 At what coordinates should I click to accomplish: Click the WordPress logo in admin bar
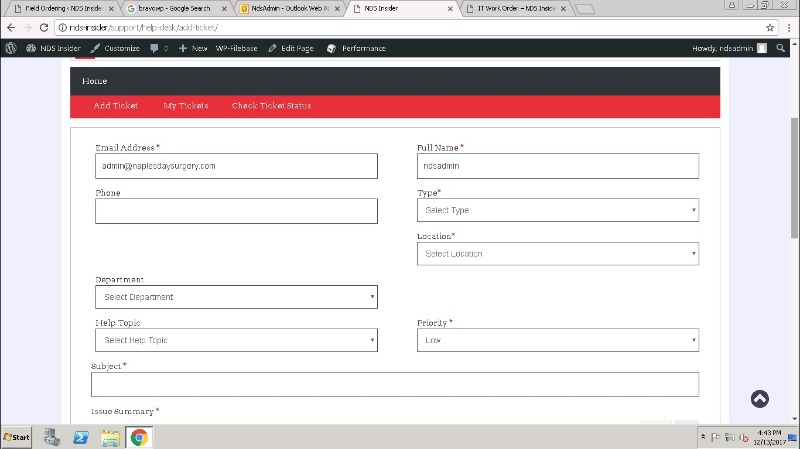pos(10,48)
